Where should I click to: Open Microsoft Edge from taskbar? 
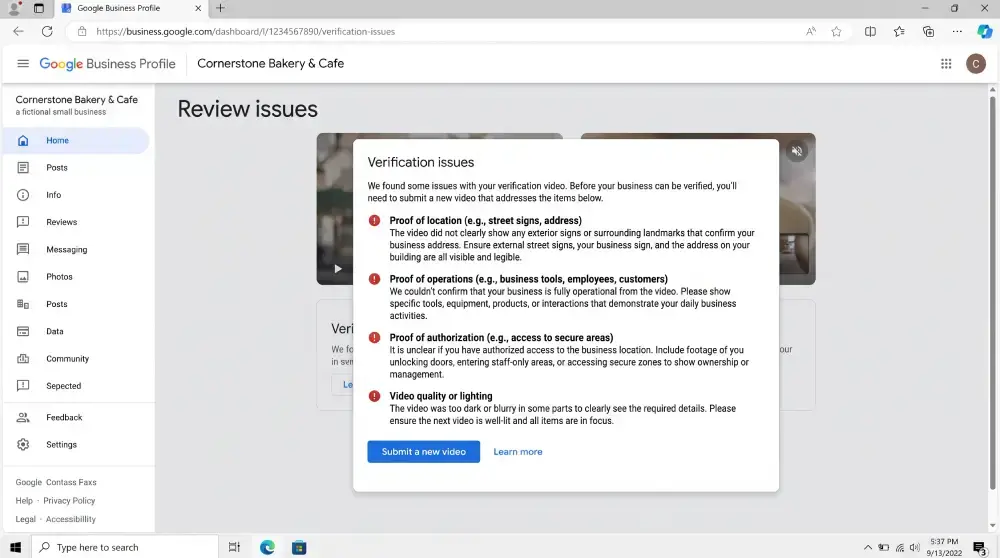pos(267,547)
